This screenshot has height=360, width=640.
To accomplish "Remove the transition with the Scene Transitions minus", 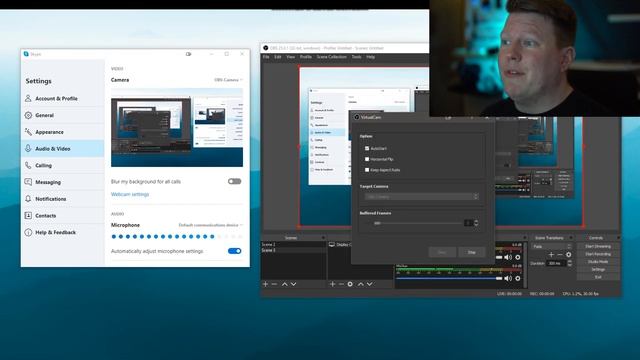I will click(560, 254).
